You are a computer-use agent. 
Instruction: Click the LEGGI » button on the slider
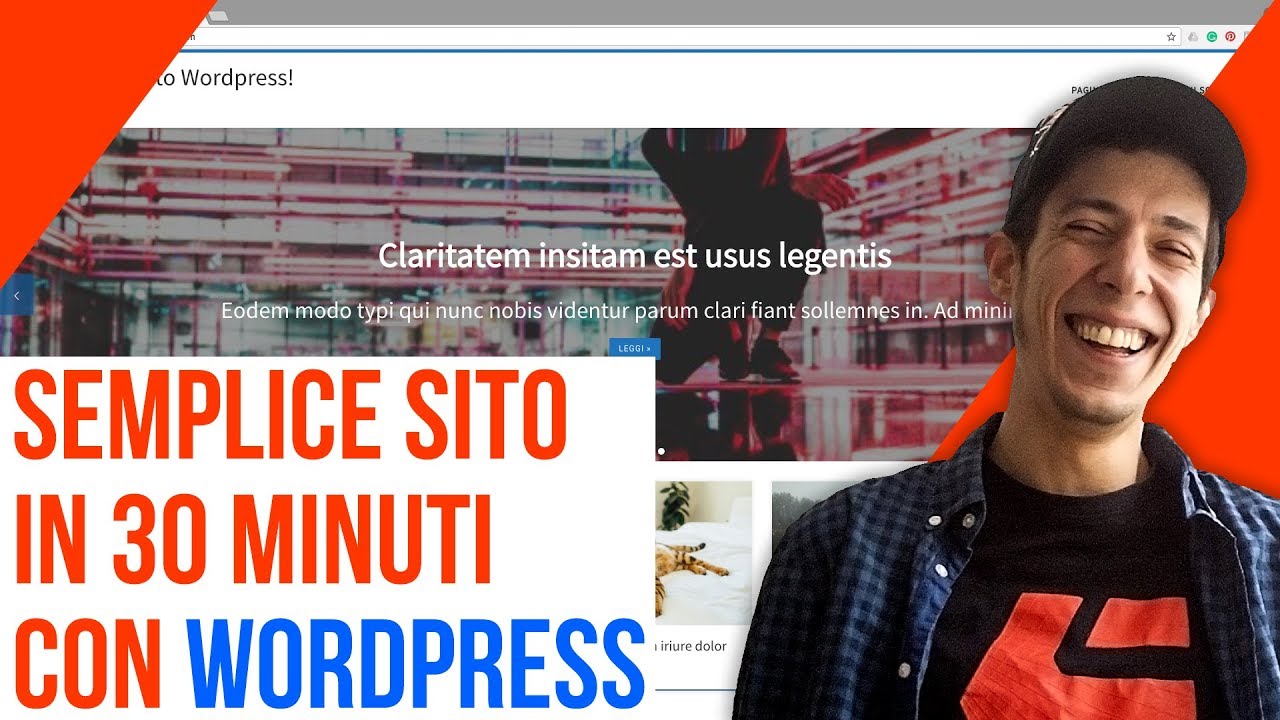click(634, 348)
